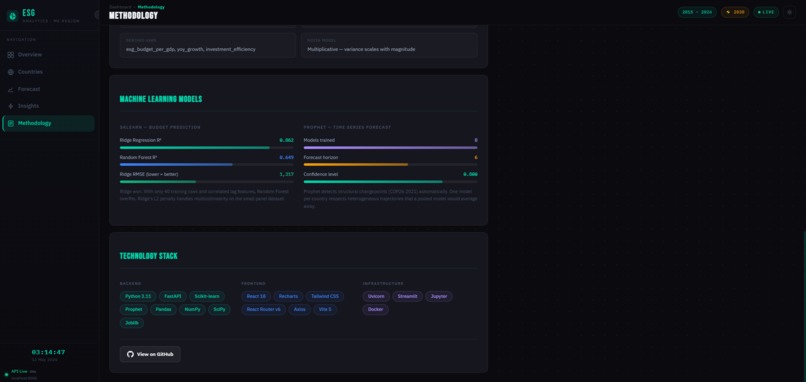Click the Recharts tag
Screen dimensions: 806x382
tap(288, 296)
